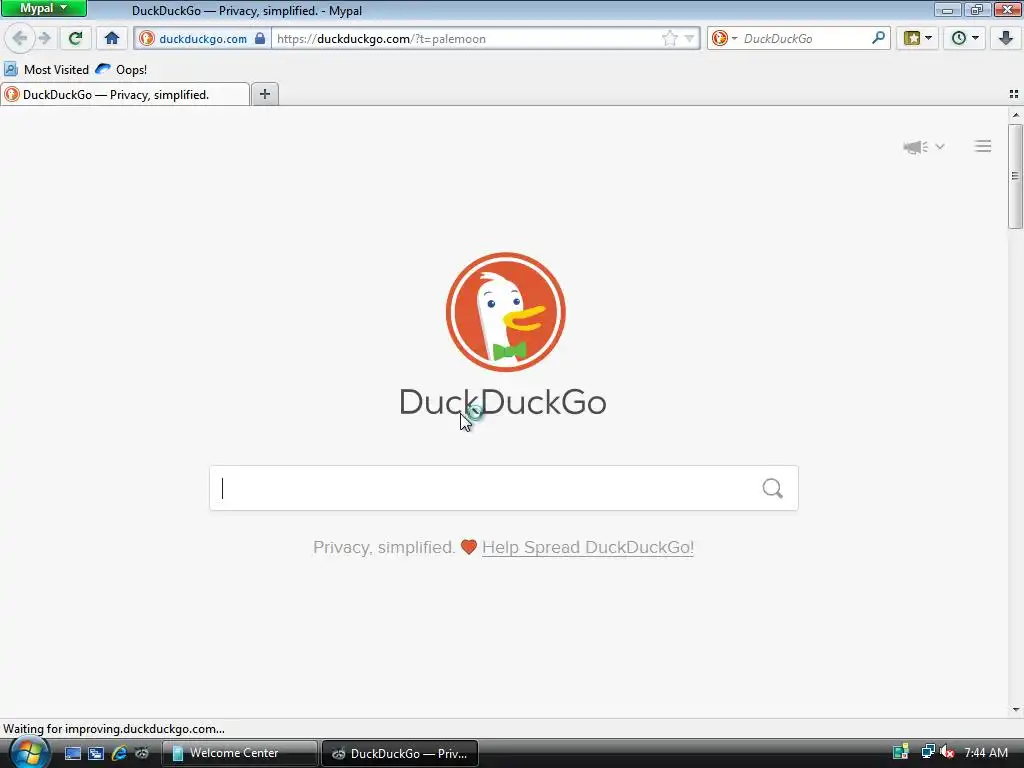The width and height of the screenshot is (1024, 768).
Task: Click Switch between windows quick launch icon
Action: [x=96, y=753]
